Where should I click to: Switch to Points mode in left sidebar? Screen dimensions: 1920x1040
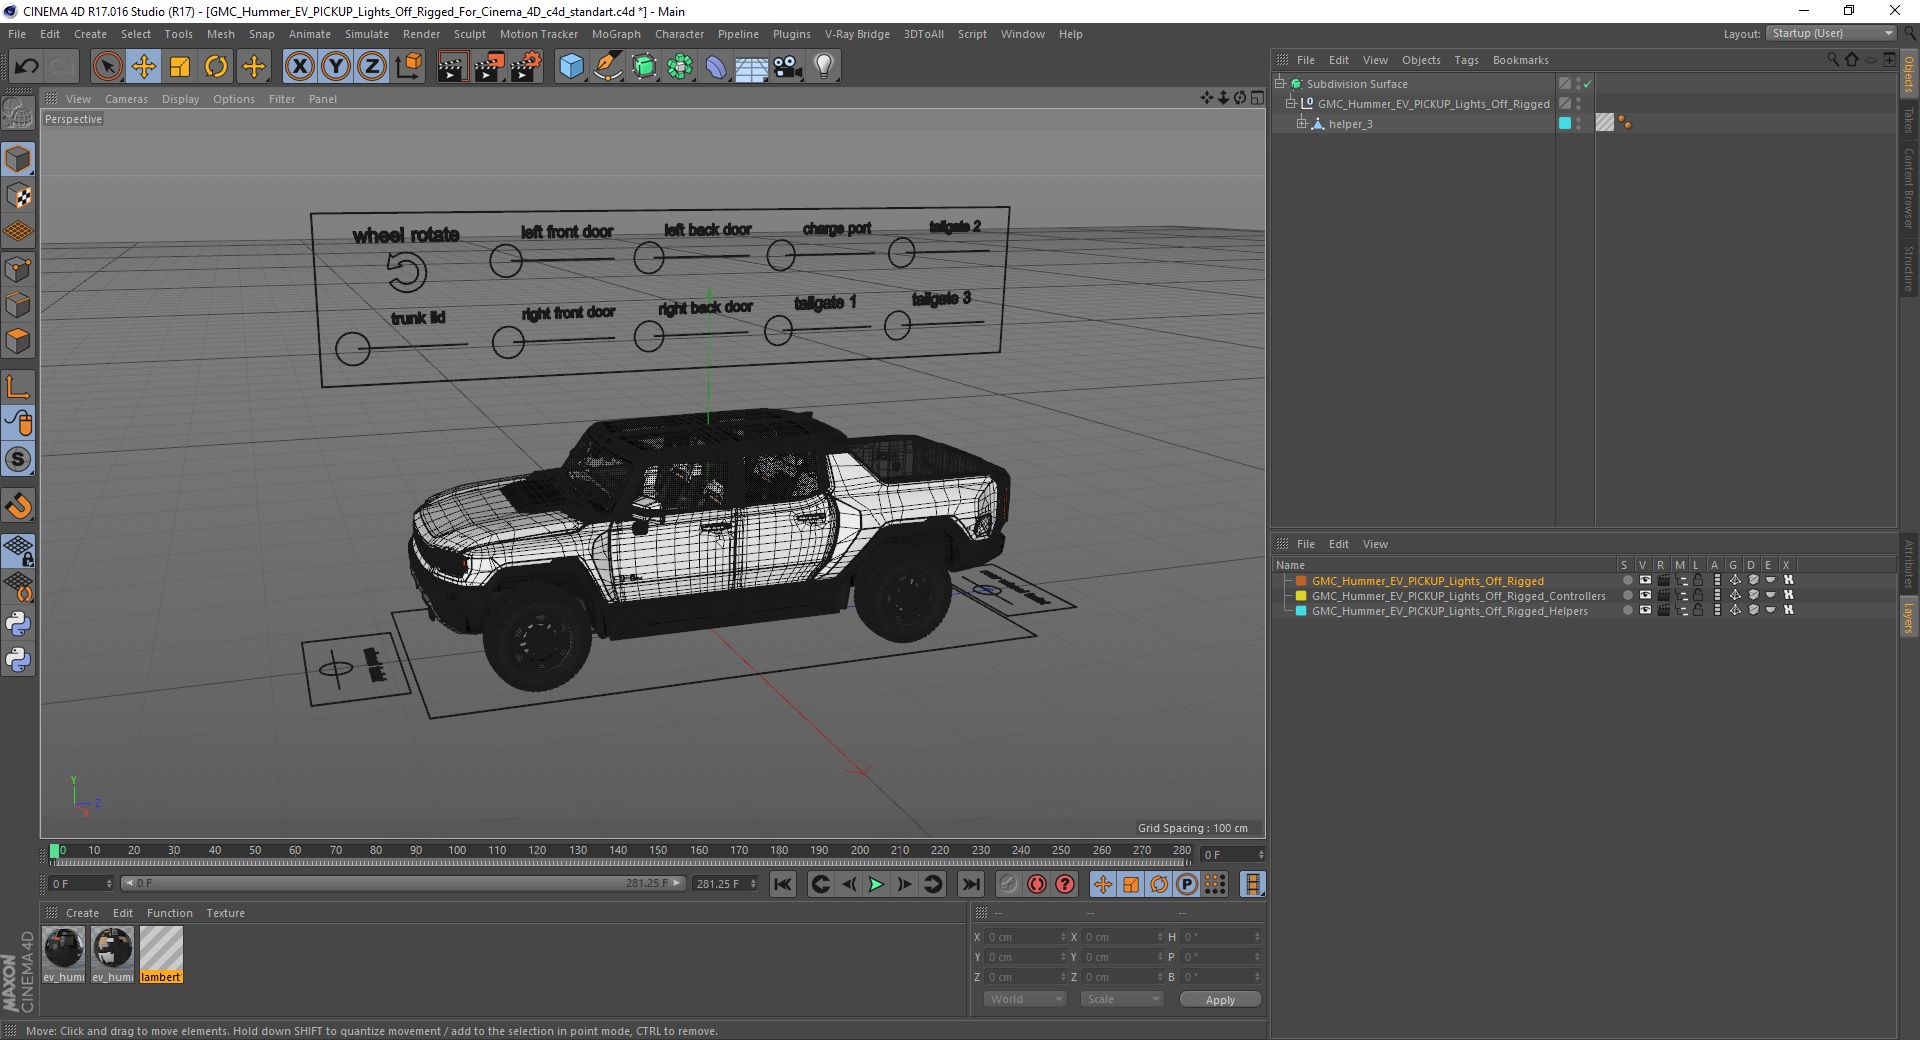18,268
